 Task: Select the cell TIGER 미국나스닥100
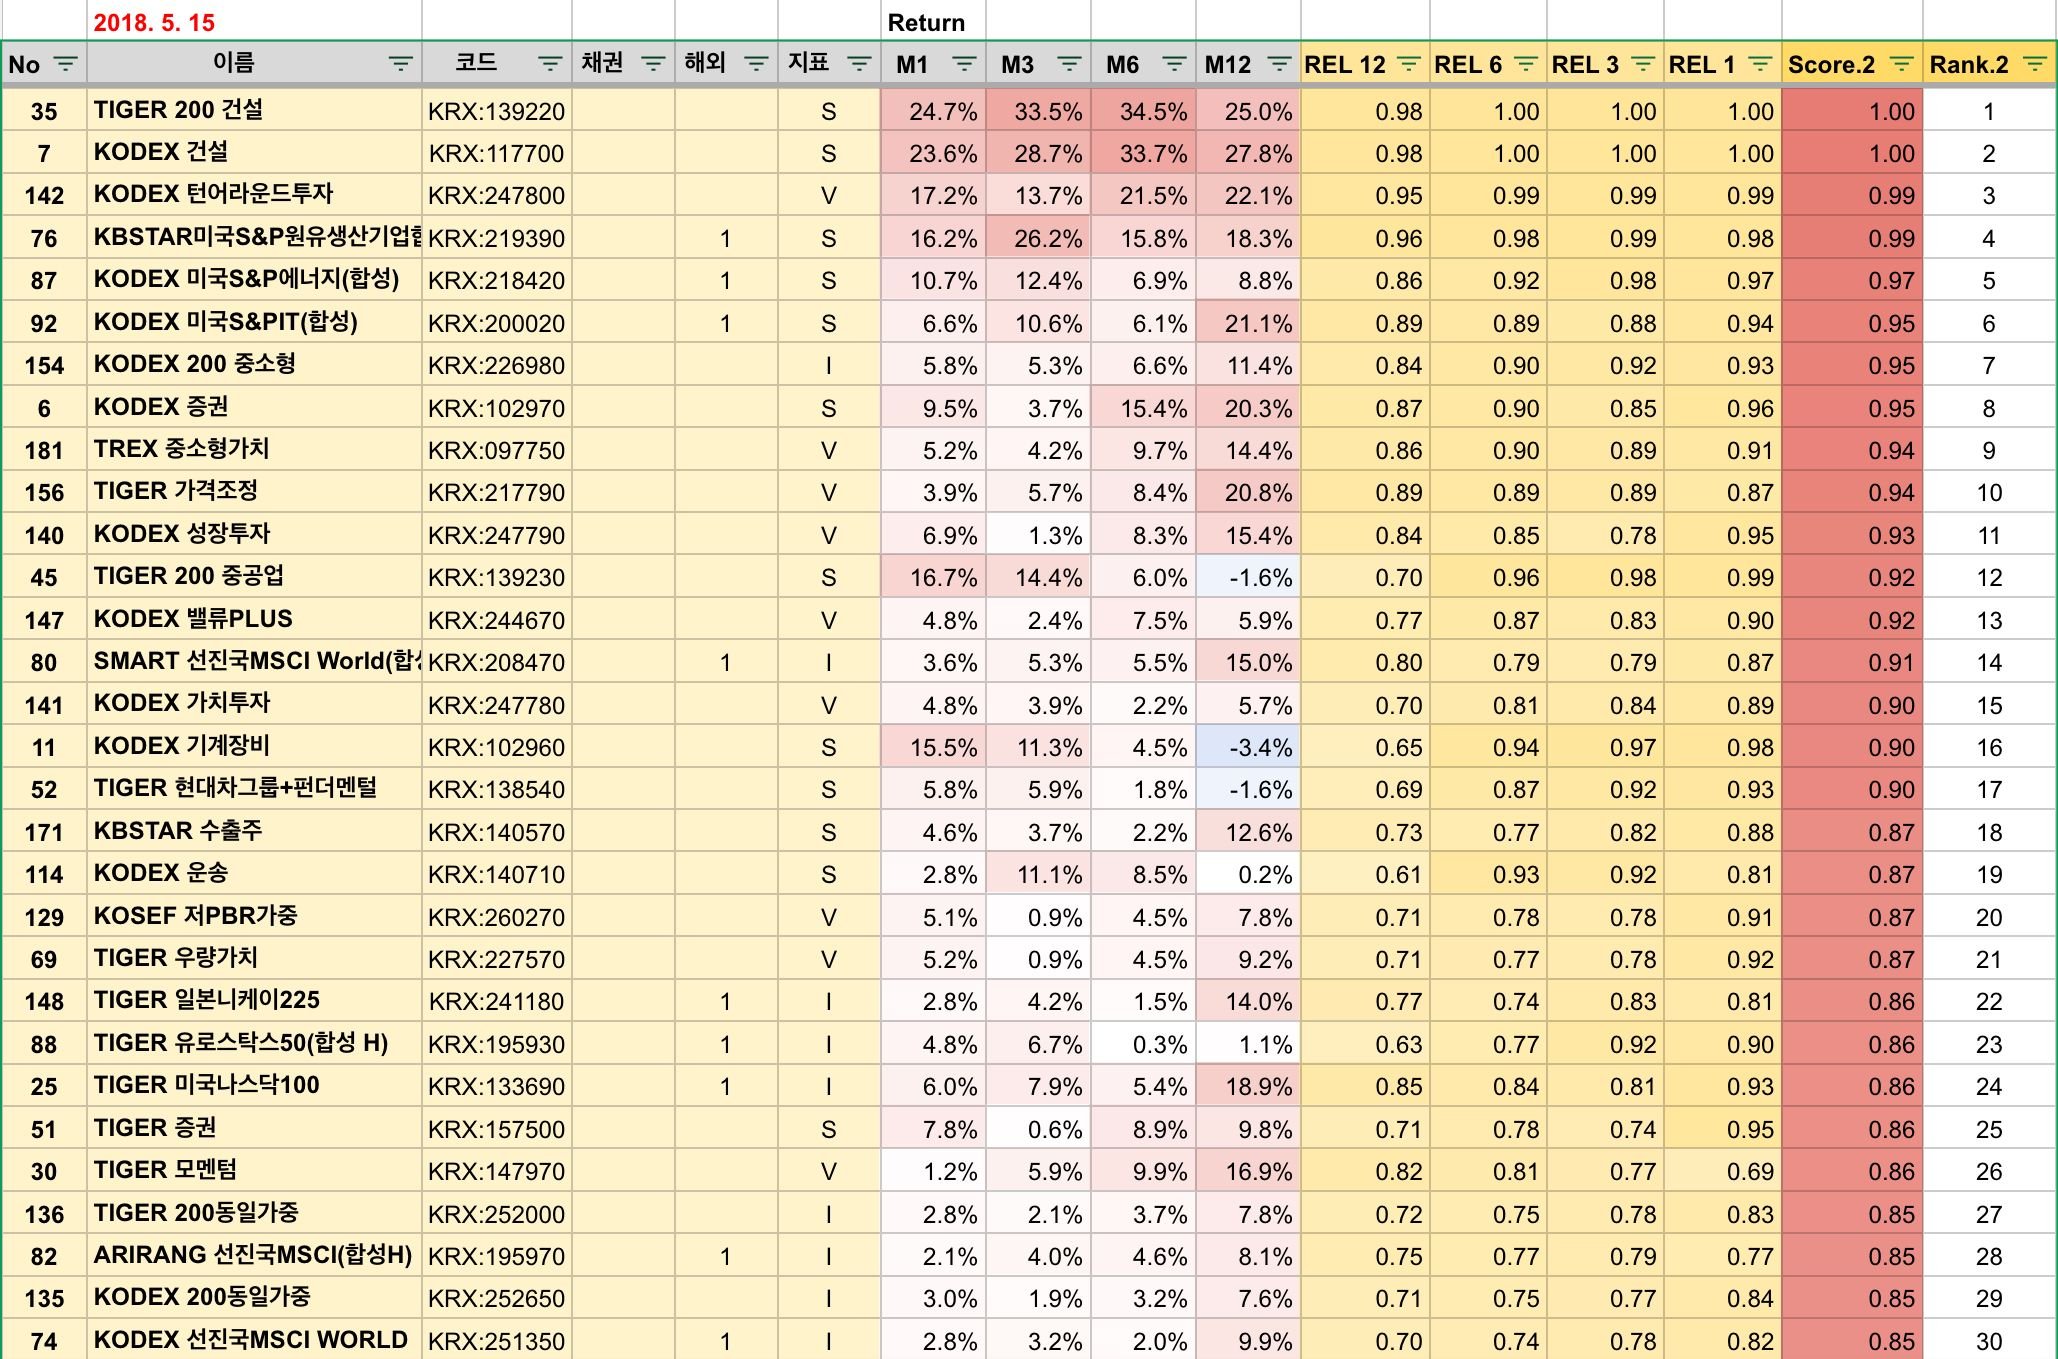[254, 1085]
